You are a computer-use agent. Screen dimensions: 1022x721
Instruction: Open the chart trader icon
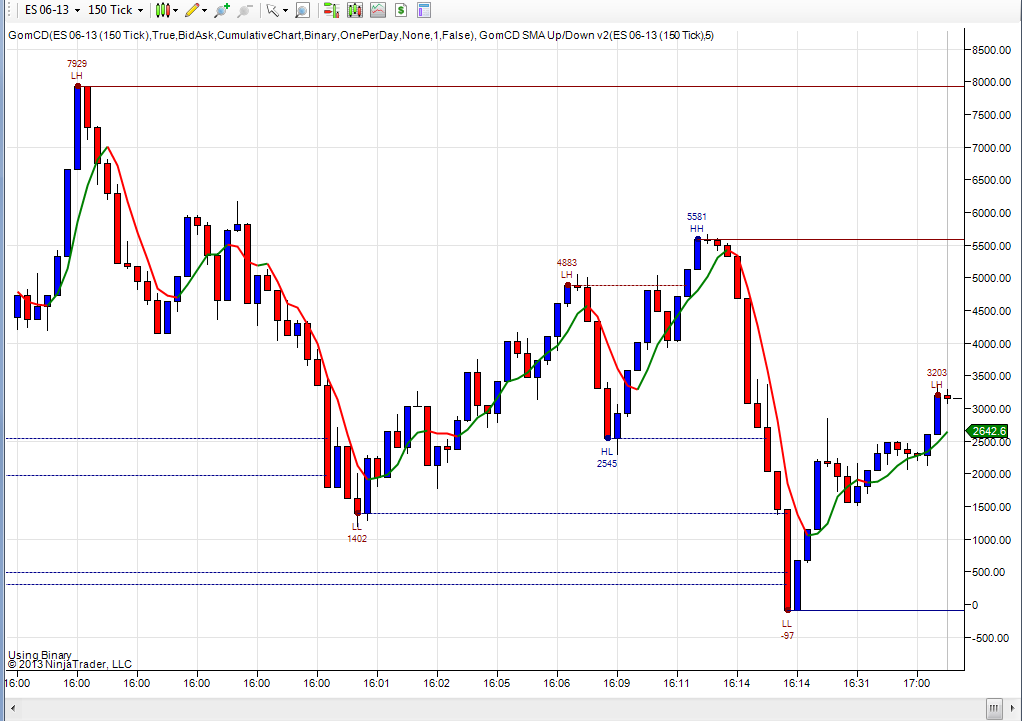pyautogui.click(x=331, y=10)
